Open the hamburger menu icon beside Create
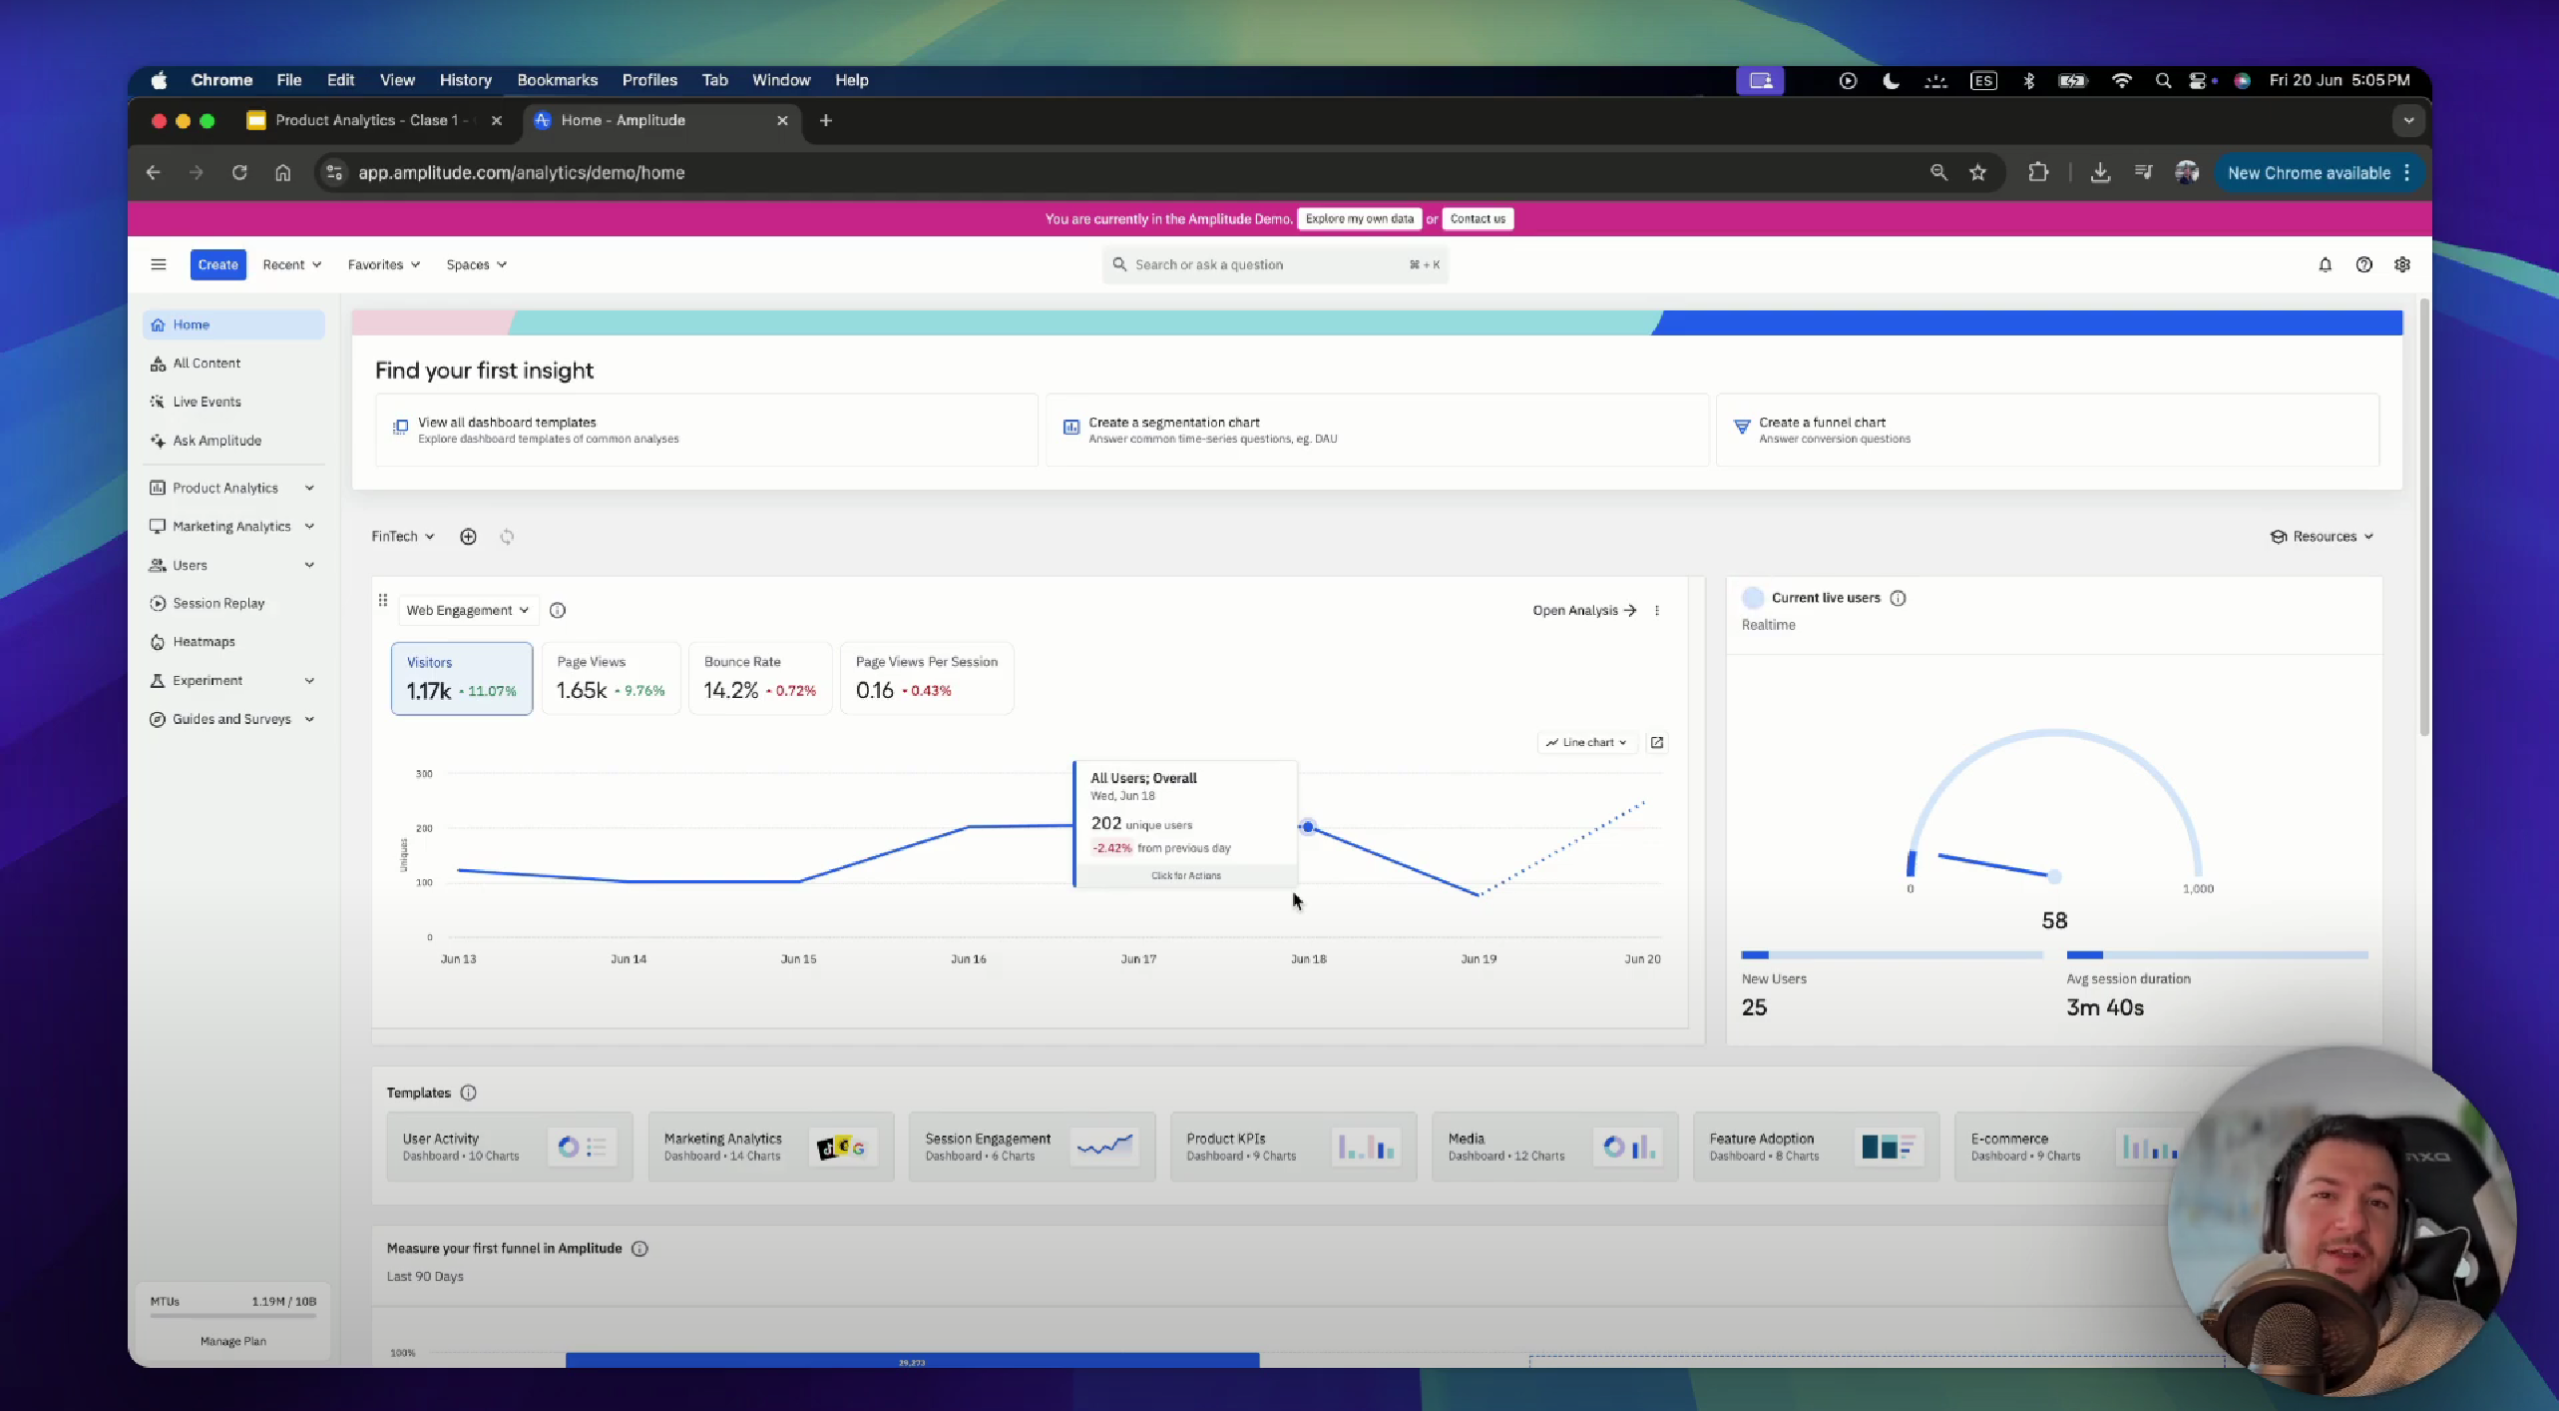This screenshot has height=1411, width=2559. [158, 264]
